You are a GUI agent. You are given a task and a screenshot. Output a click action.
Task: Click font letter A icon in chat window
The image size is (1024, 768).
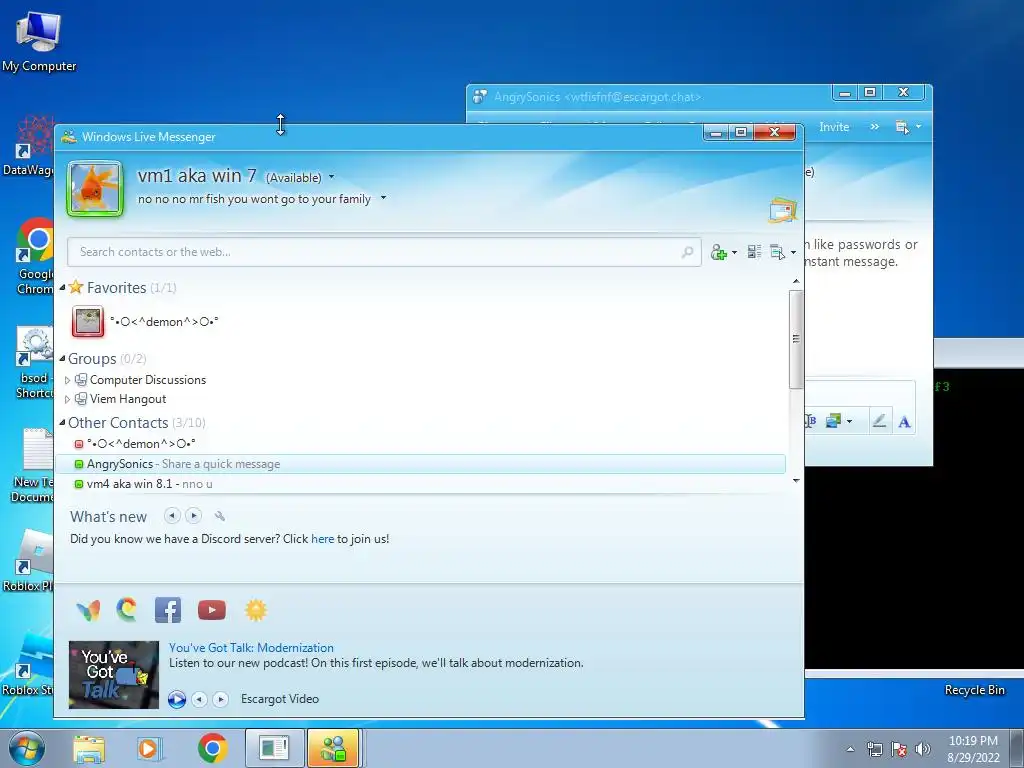pyautogui.click(x=904, y=422)
